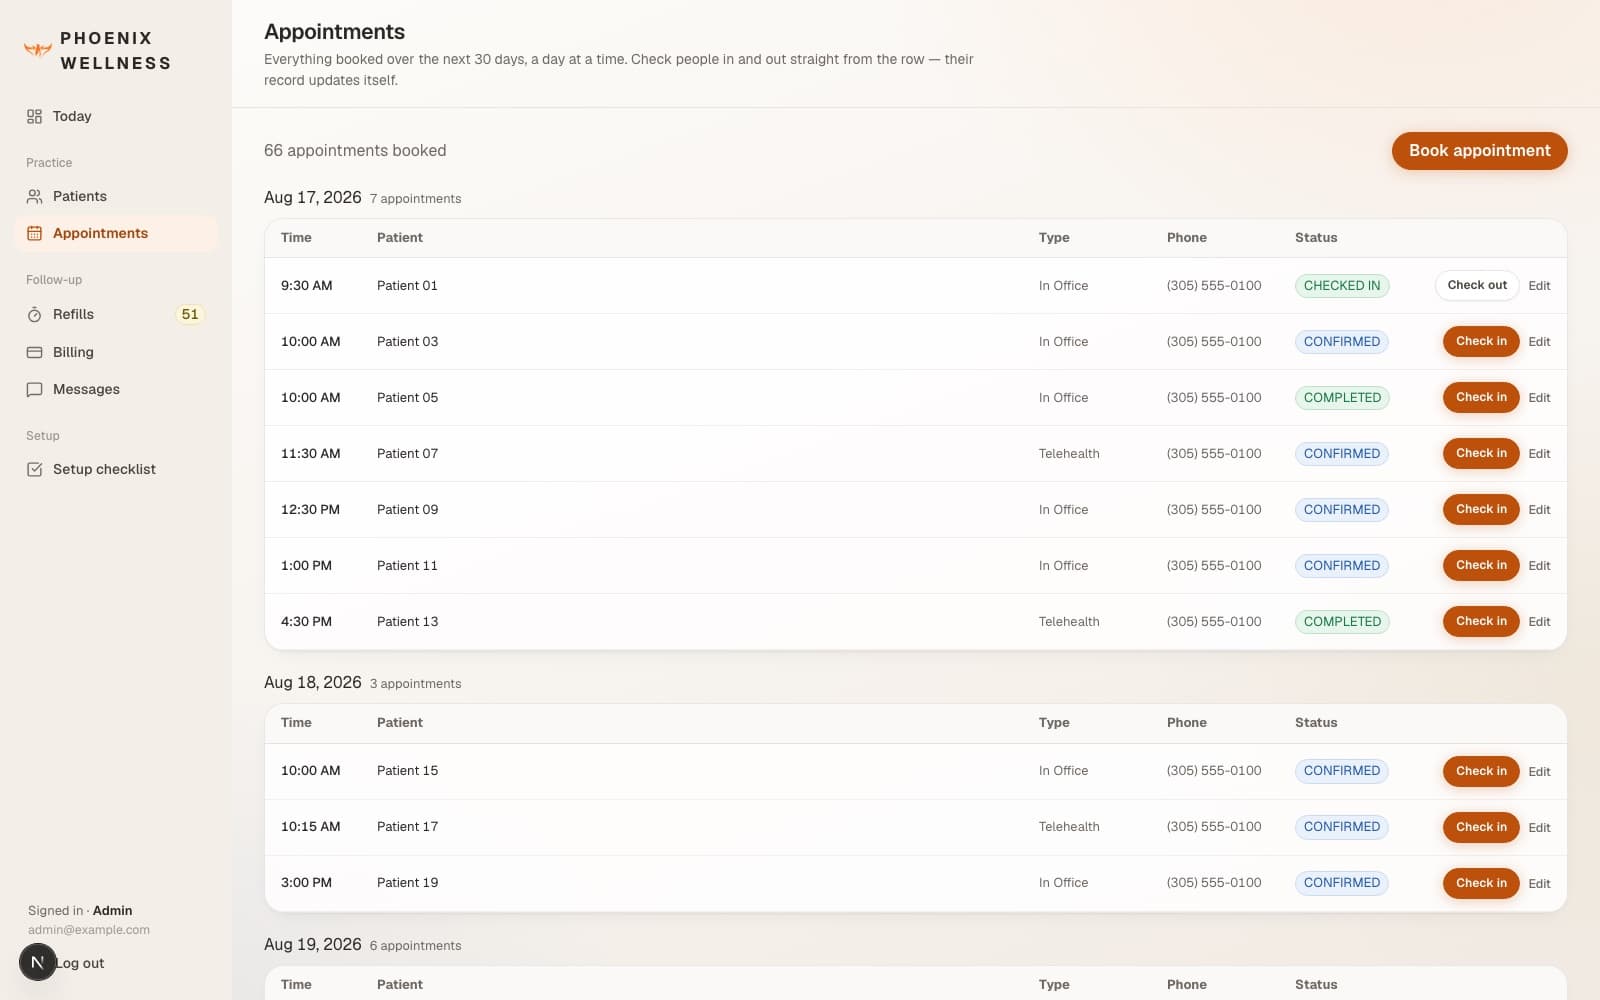Click the Appointments calendar icon
Viewport: 1600px width, 1000px height.
[x=34, y=233]
